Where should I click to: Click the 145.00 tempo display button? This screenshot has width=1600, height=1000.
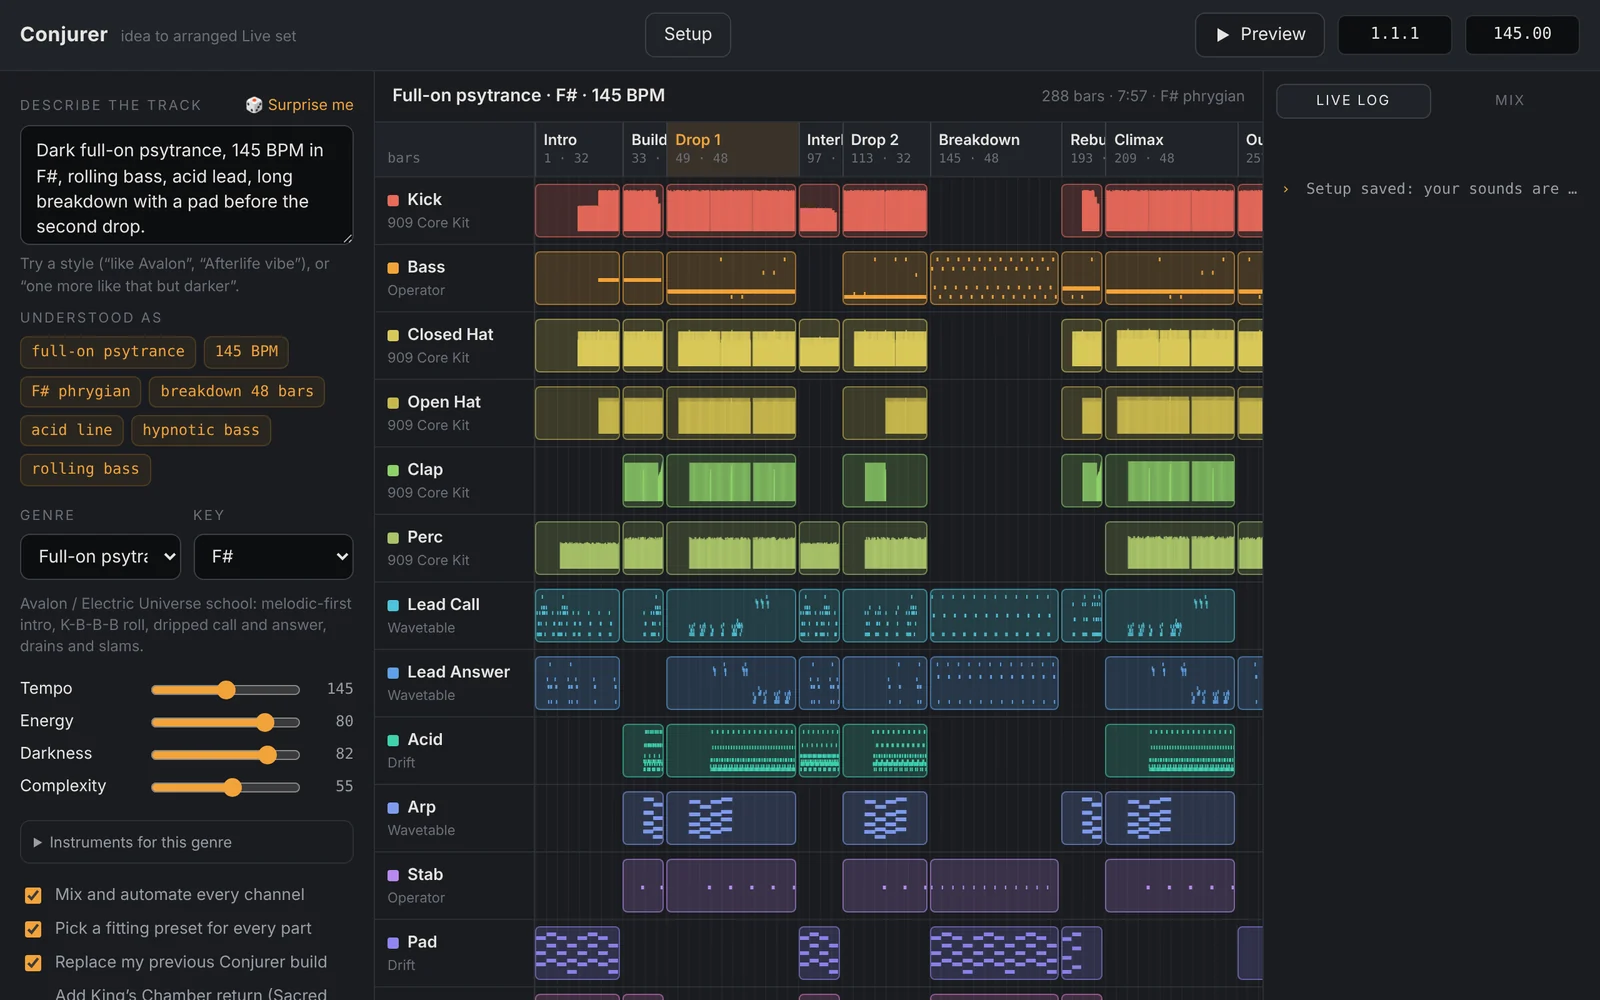(1522, 34)
